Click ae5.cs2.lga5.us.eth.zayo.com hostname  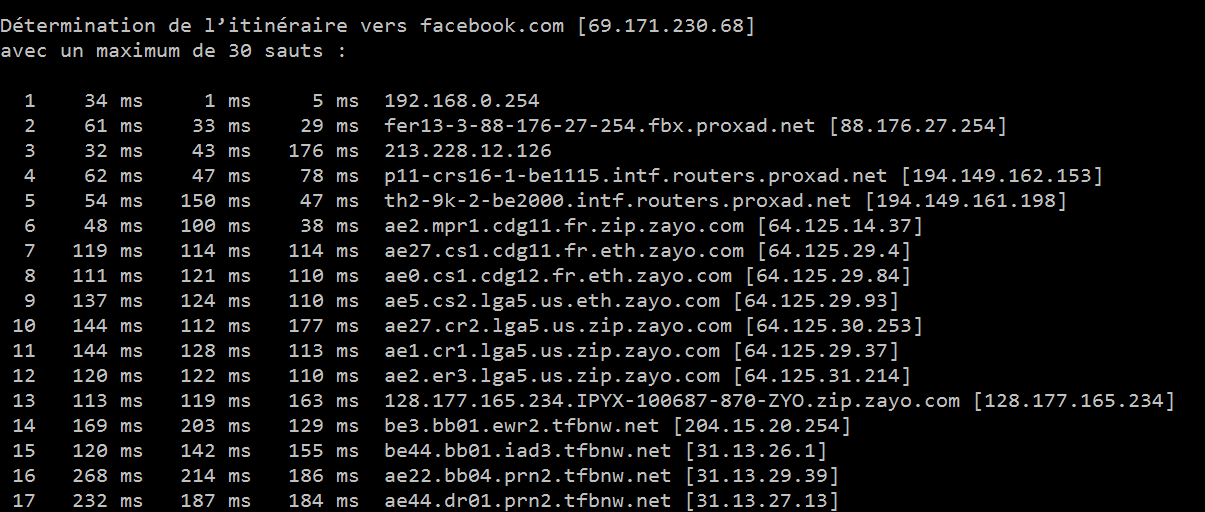pyautogui.click(x=552, y=301)
